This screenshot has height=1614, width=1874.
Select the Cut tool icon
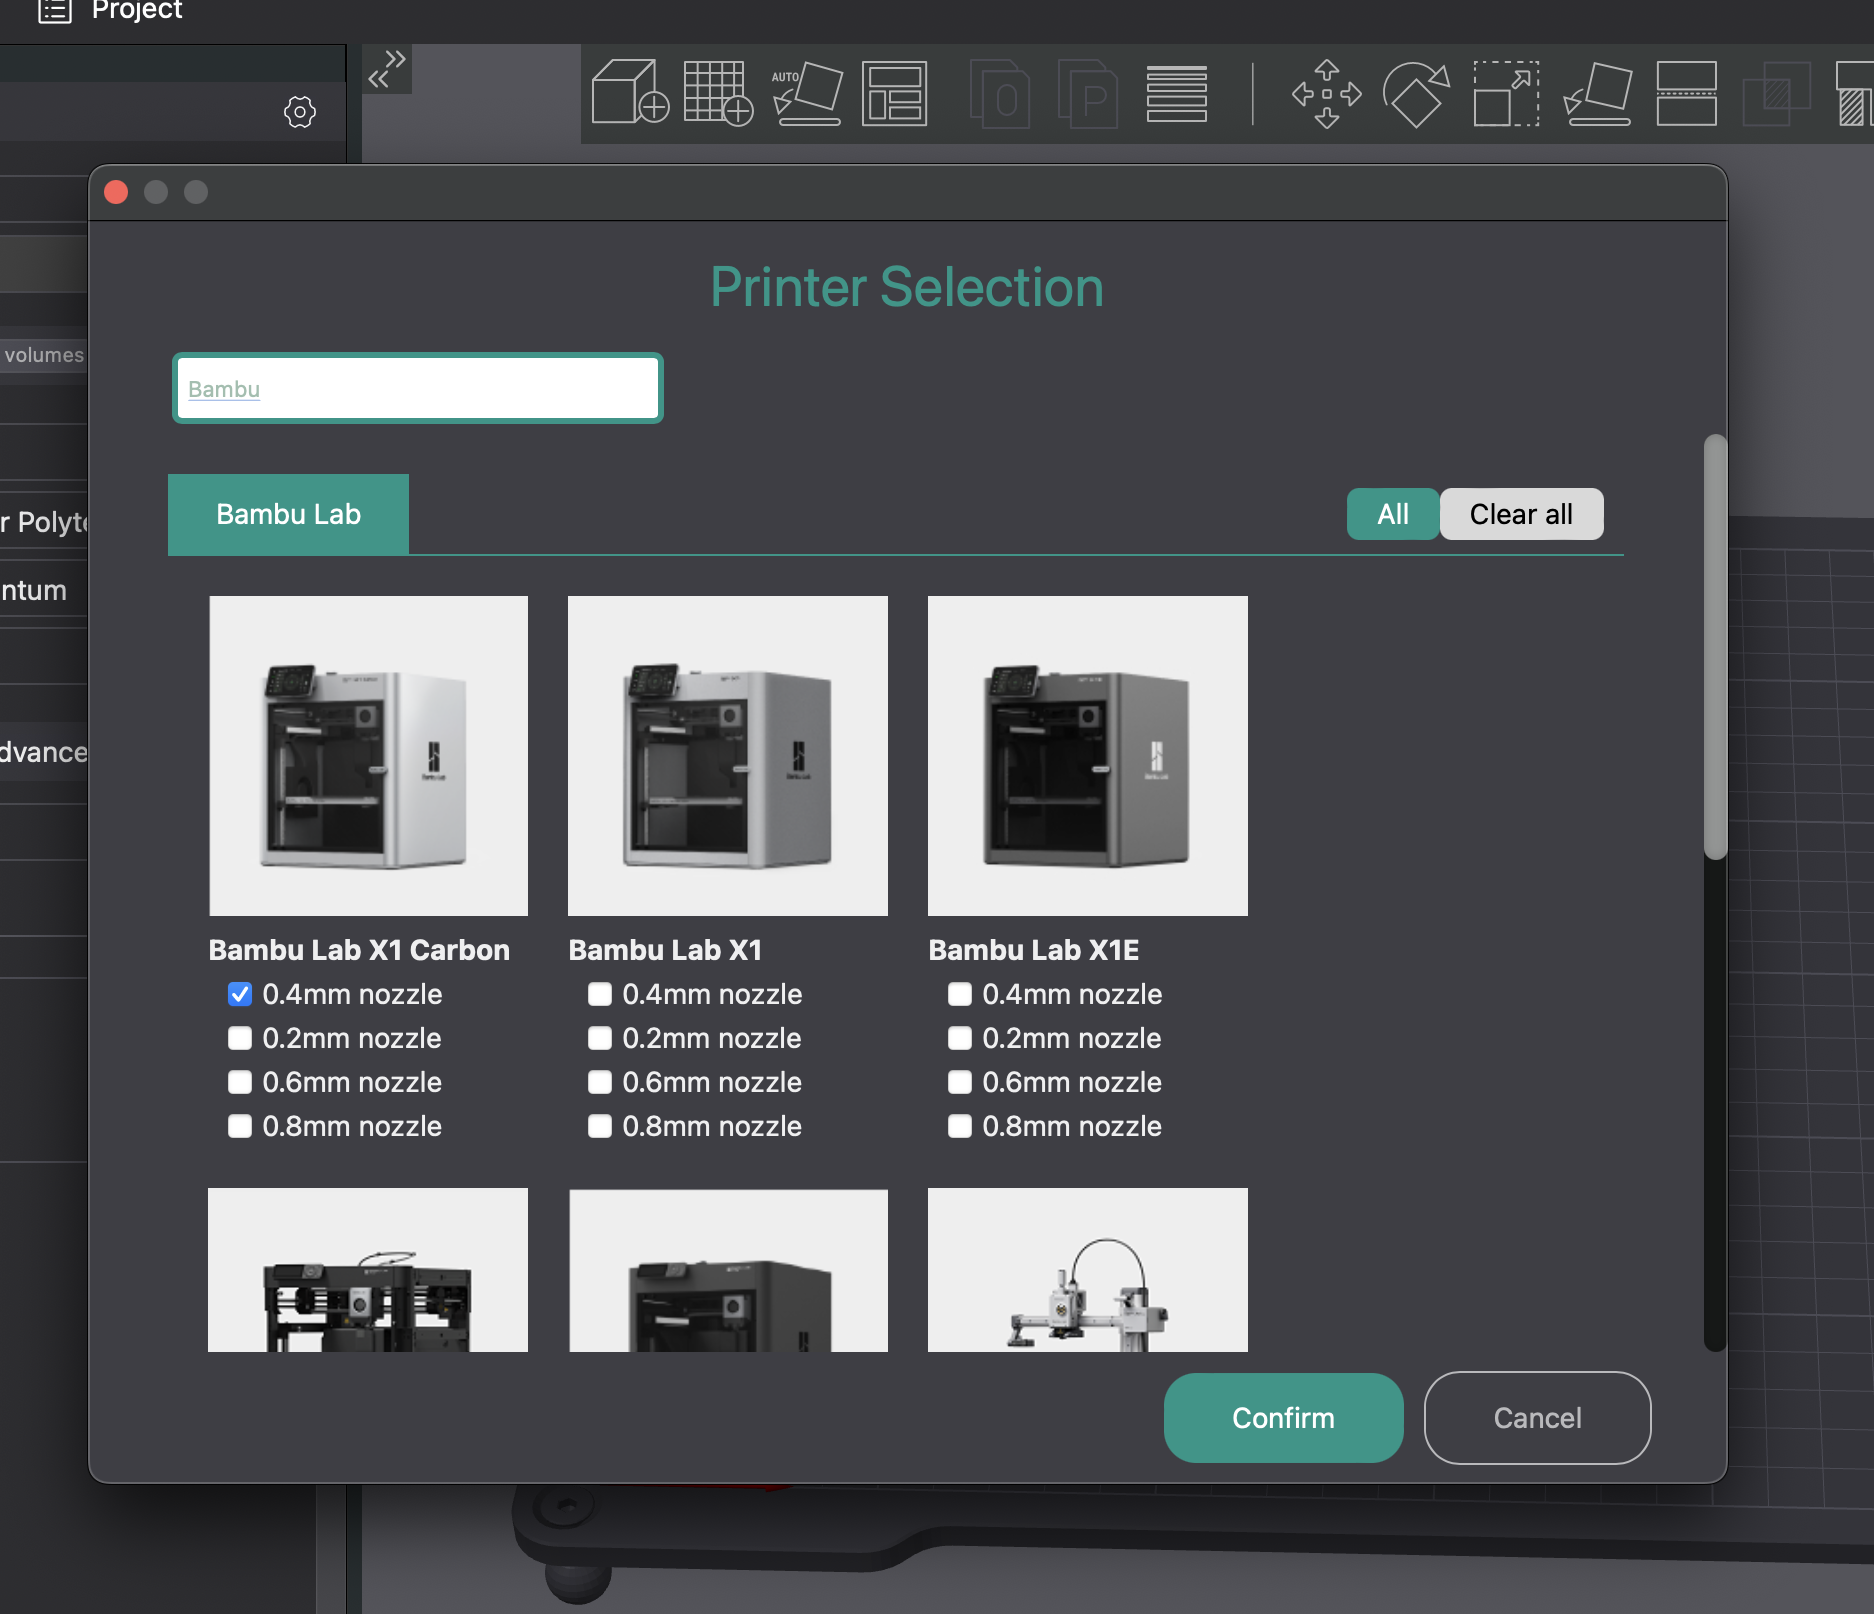[1687, 94]
